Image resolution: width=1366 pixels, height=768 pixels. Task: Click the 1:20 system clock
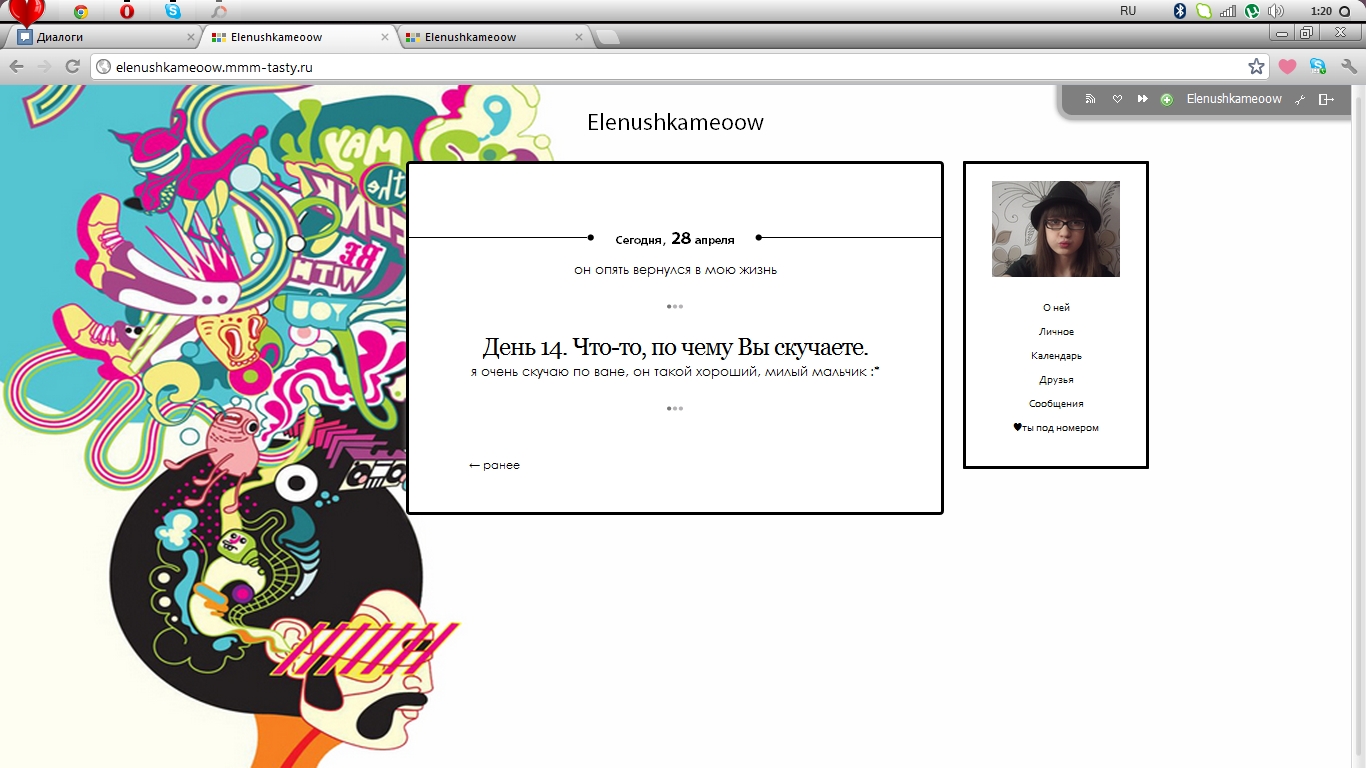(x=1321, y=11)
